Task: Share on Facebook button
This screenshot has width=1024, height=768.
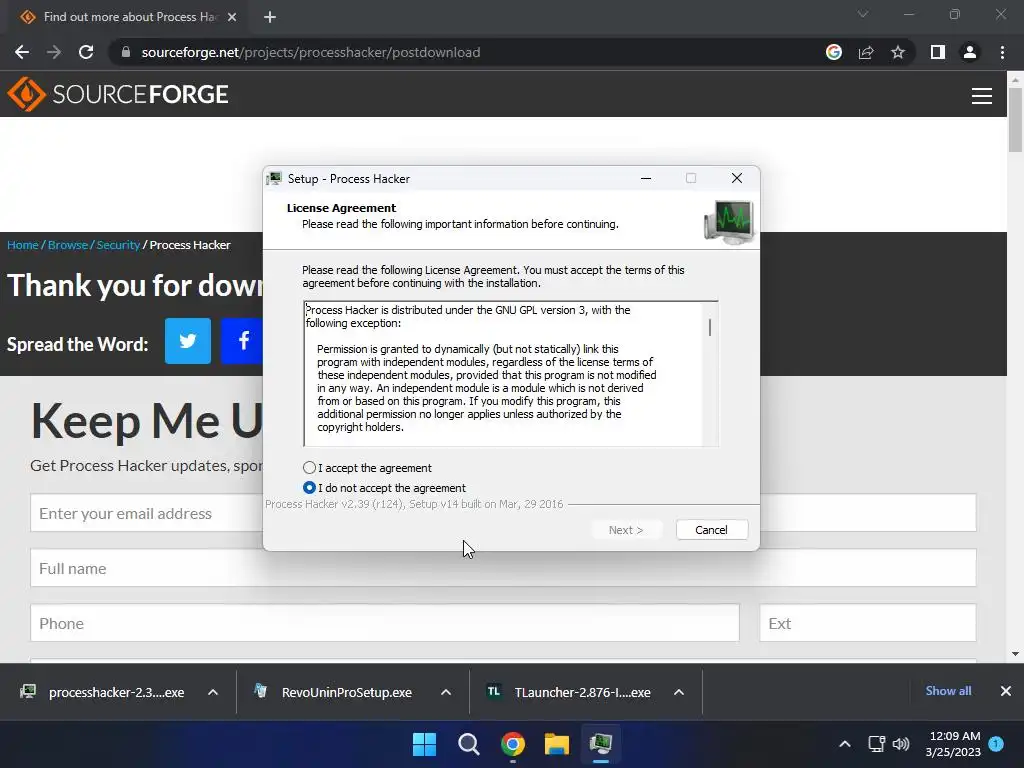Action: click(242, 341)
